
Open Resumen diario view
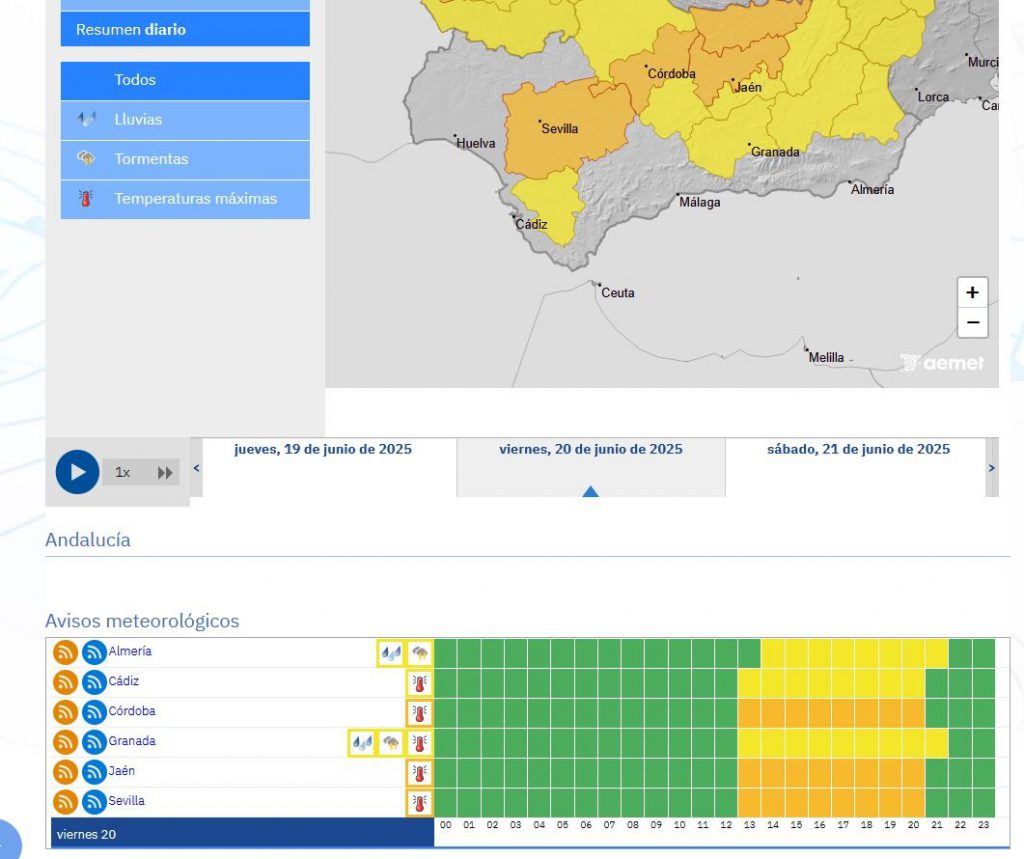(x=185, y=30)
